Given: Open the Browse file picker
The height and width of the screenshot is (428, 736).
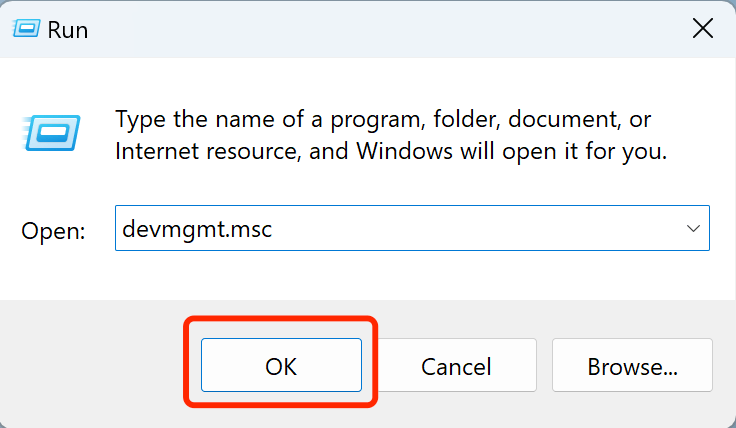Looking at the screenshot, I should 632,366.
